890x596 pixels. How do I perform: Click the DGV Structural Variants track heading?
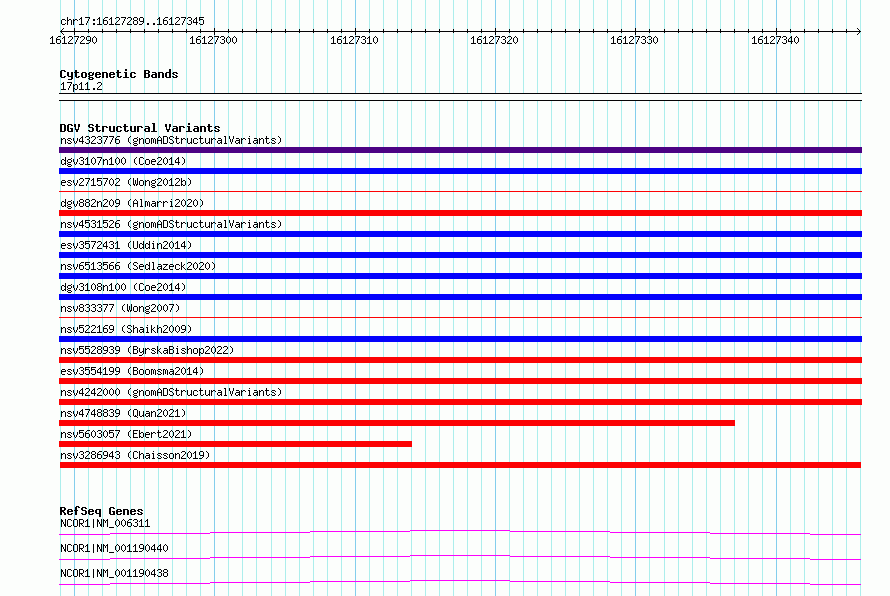[x=140, y=128]
